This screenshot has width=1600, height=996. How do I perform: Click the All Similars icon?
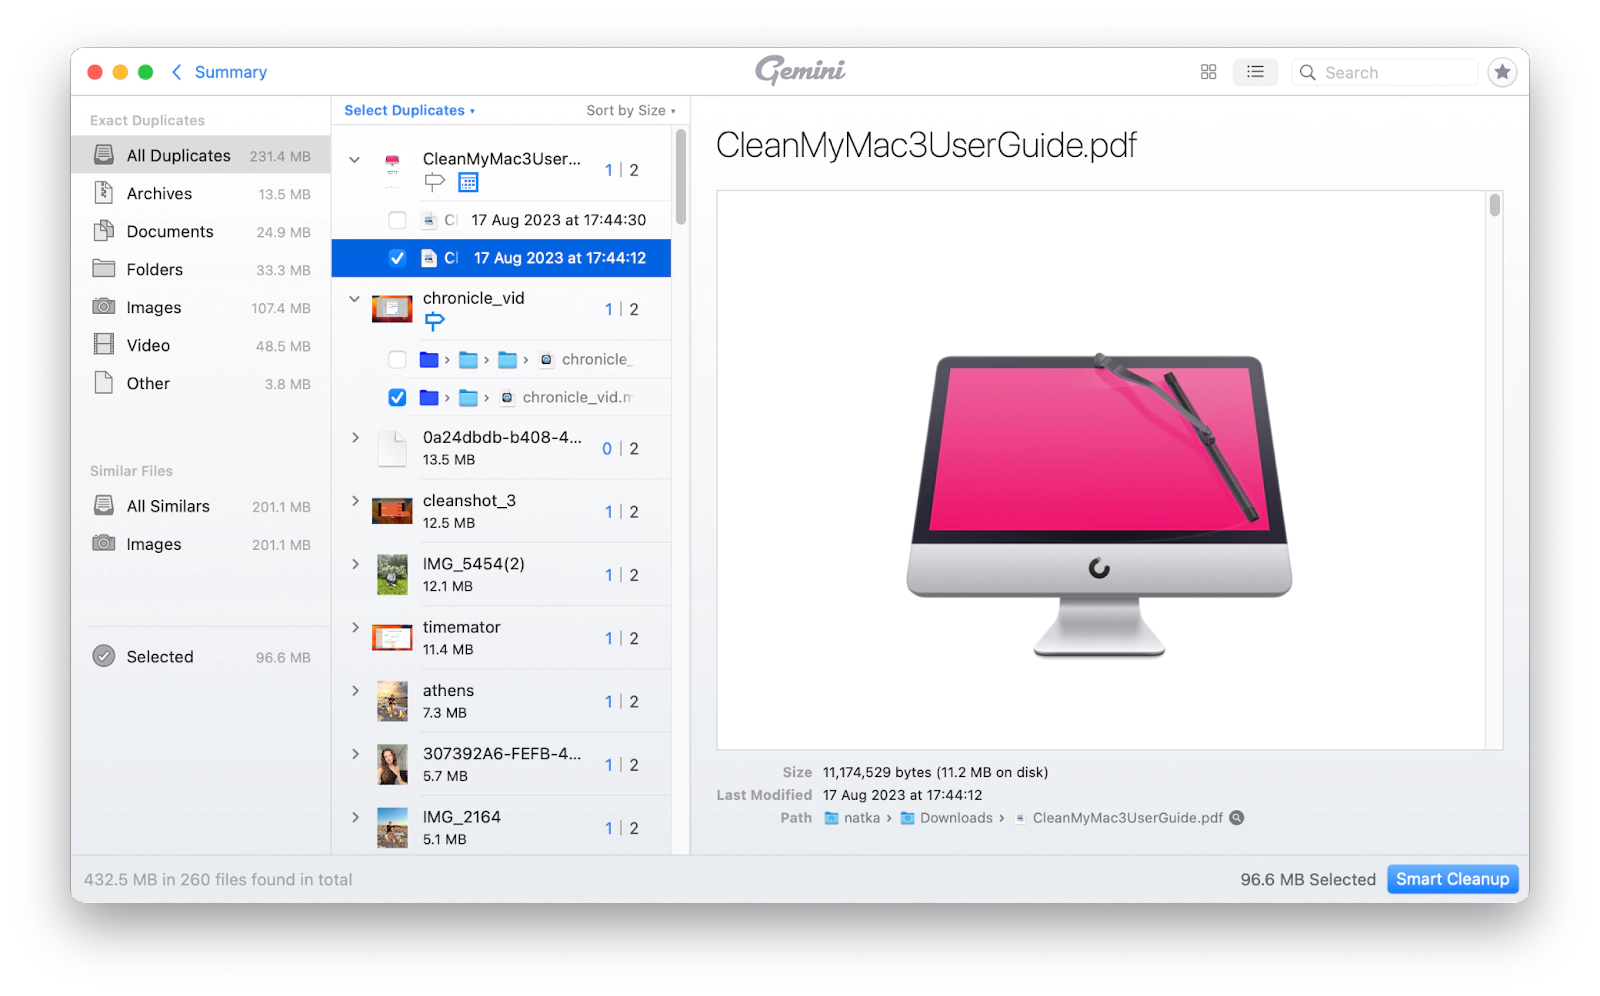click(x=104, y=506)
